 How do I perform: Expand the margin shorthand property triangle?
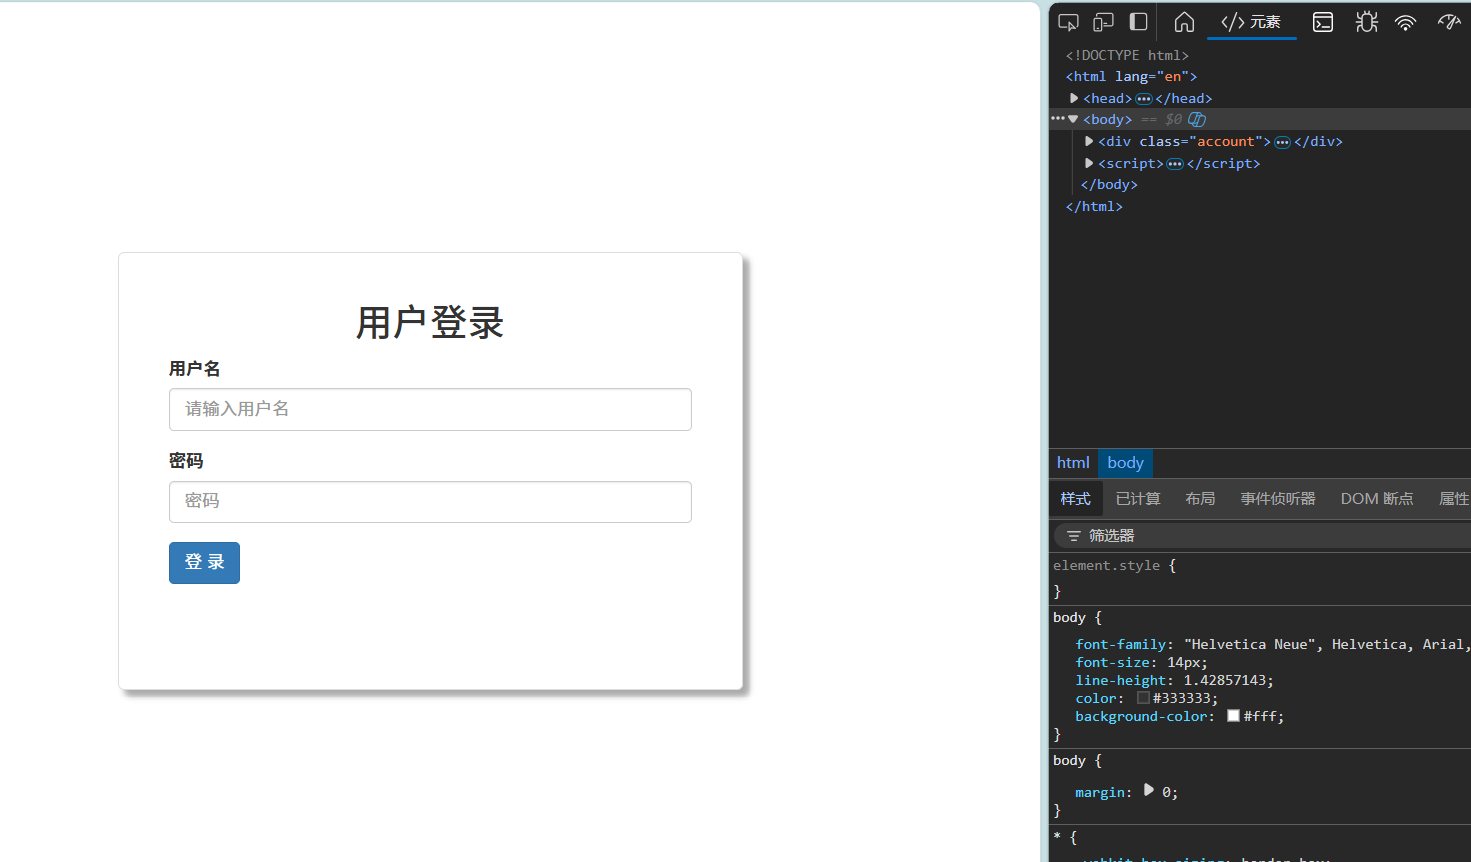[1149, 790]
